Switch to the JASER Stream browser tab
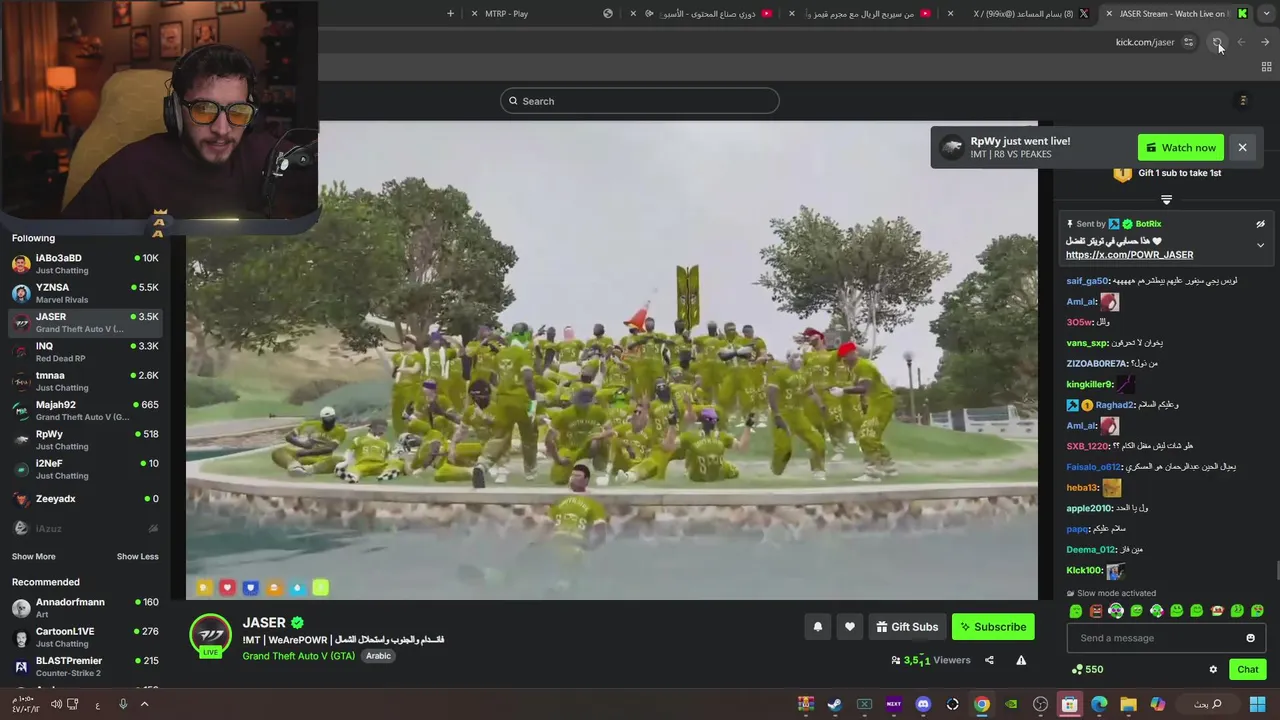Image resolution: width=1280 pixels, height=720 pixels. tap(1178, 14)
